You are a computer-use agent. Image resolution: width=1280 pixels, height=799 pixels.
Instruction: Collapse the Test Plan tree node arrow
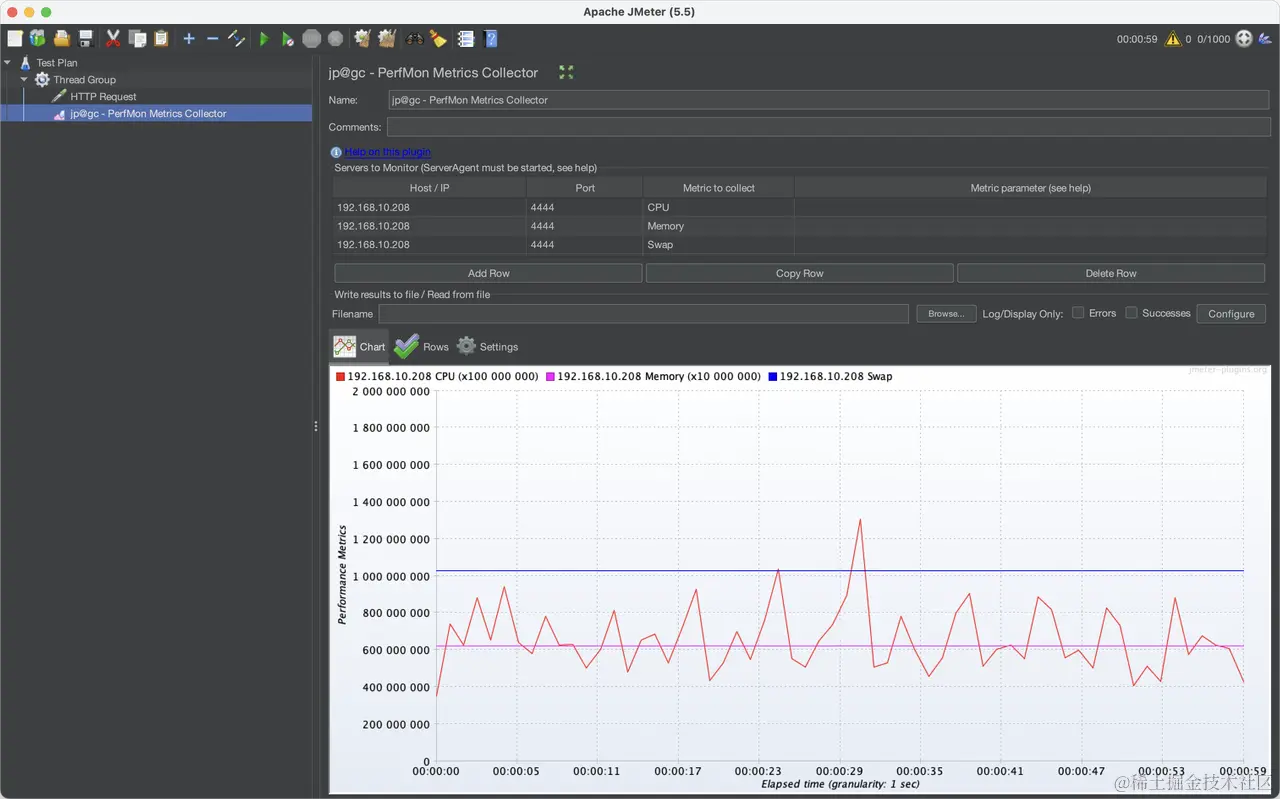click(7, 62)
